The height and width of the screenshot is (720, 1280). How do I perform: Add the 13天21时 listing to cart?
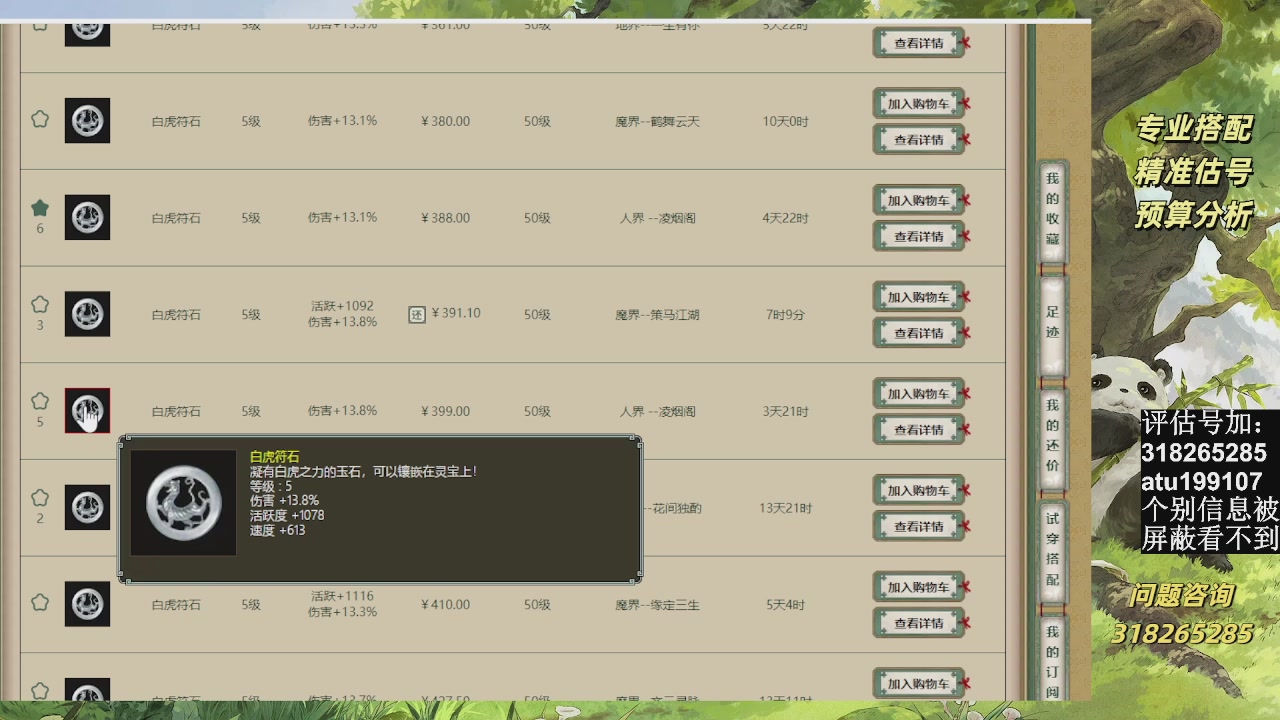coord(918,490)
